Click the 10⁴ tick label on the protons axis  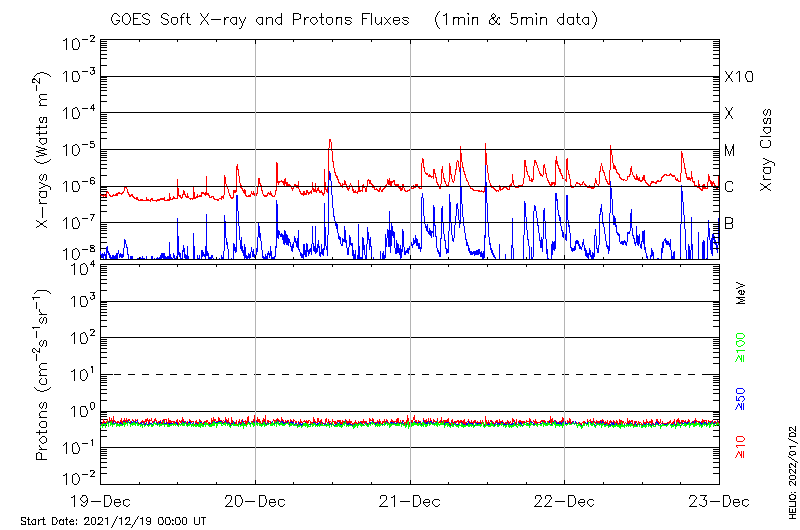[x=81, y=267]
